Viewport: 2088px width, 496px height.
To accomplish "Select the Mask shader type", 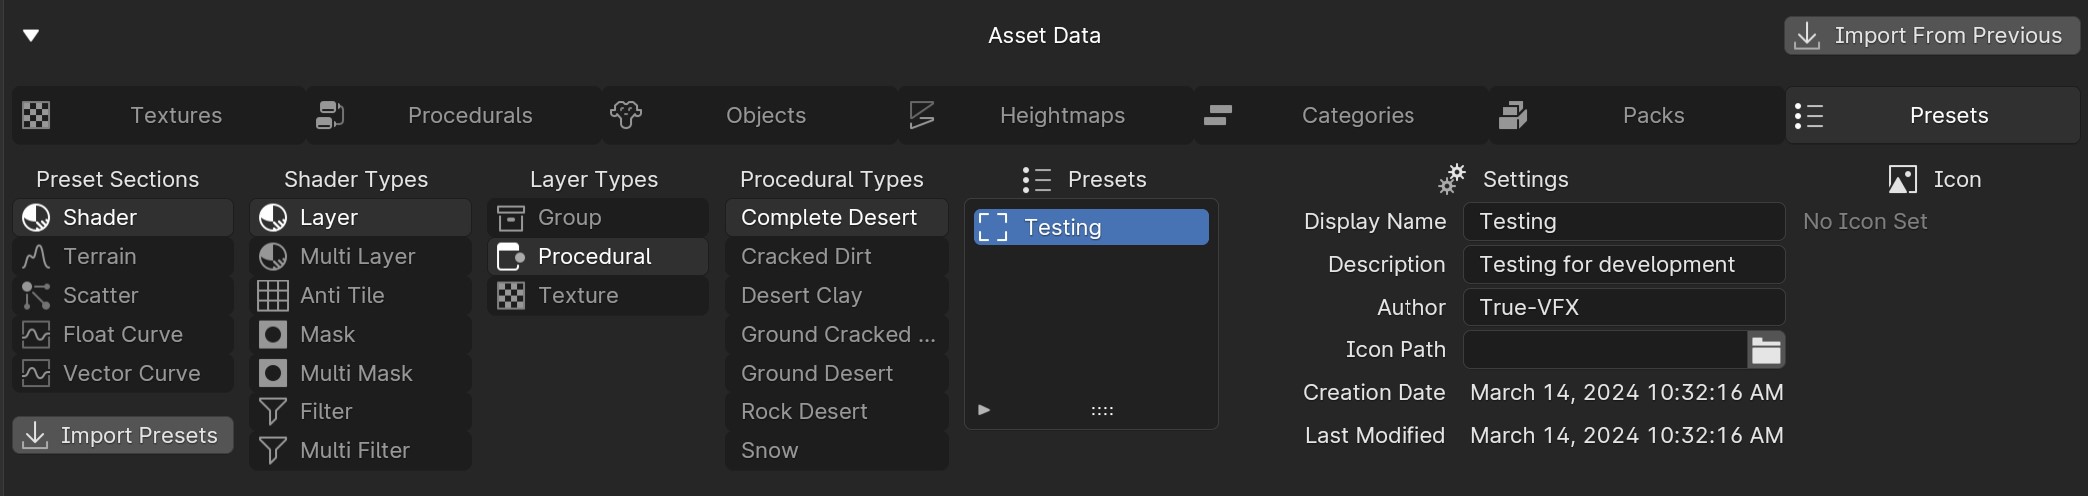I will 359,335.
